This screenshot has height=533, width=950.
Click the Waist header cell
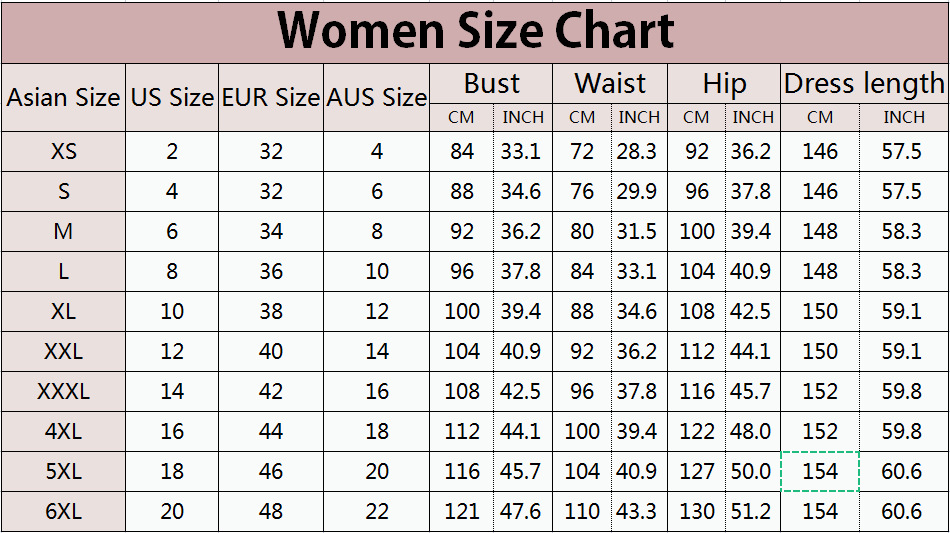[610, 83]
